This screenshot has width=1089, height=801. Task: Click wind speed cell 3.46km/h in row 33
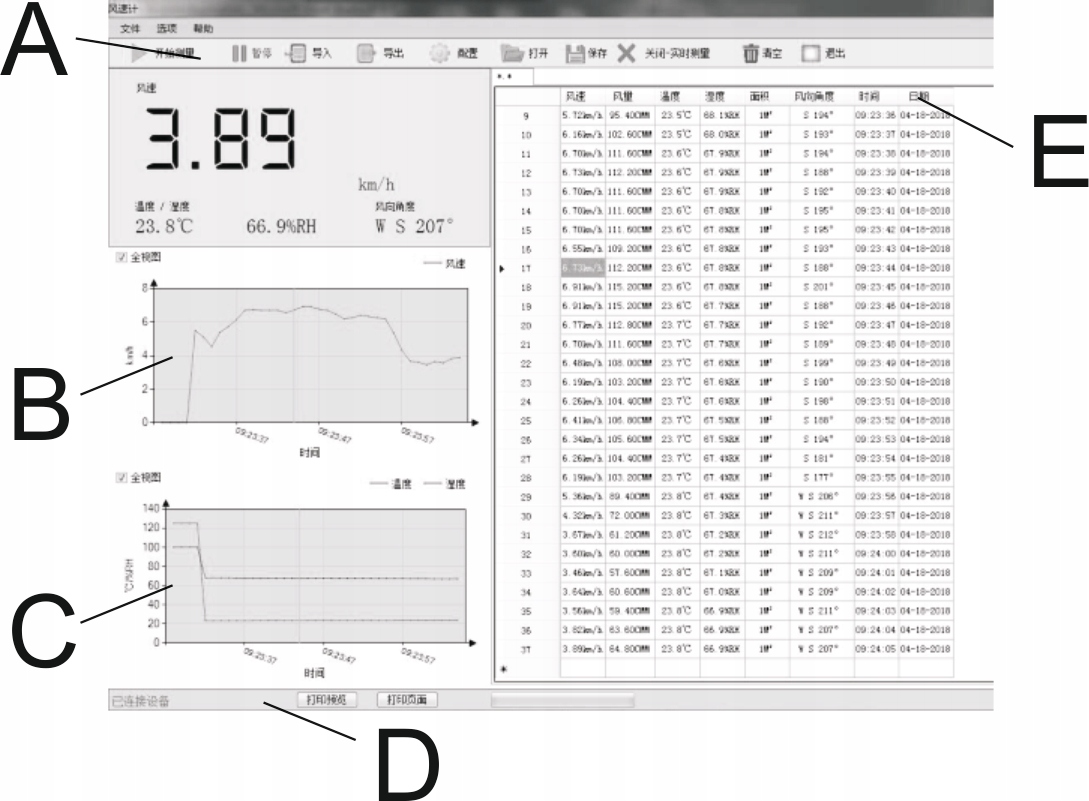(583, 573)
